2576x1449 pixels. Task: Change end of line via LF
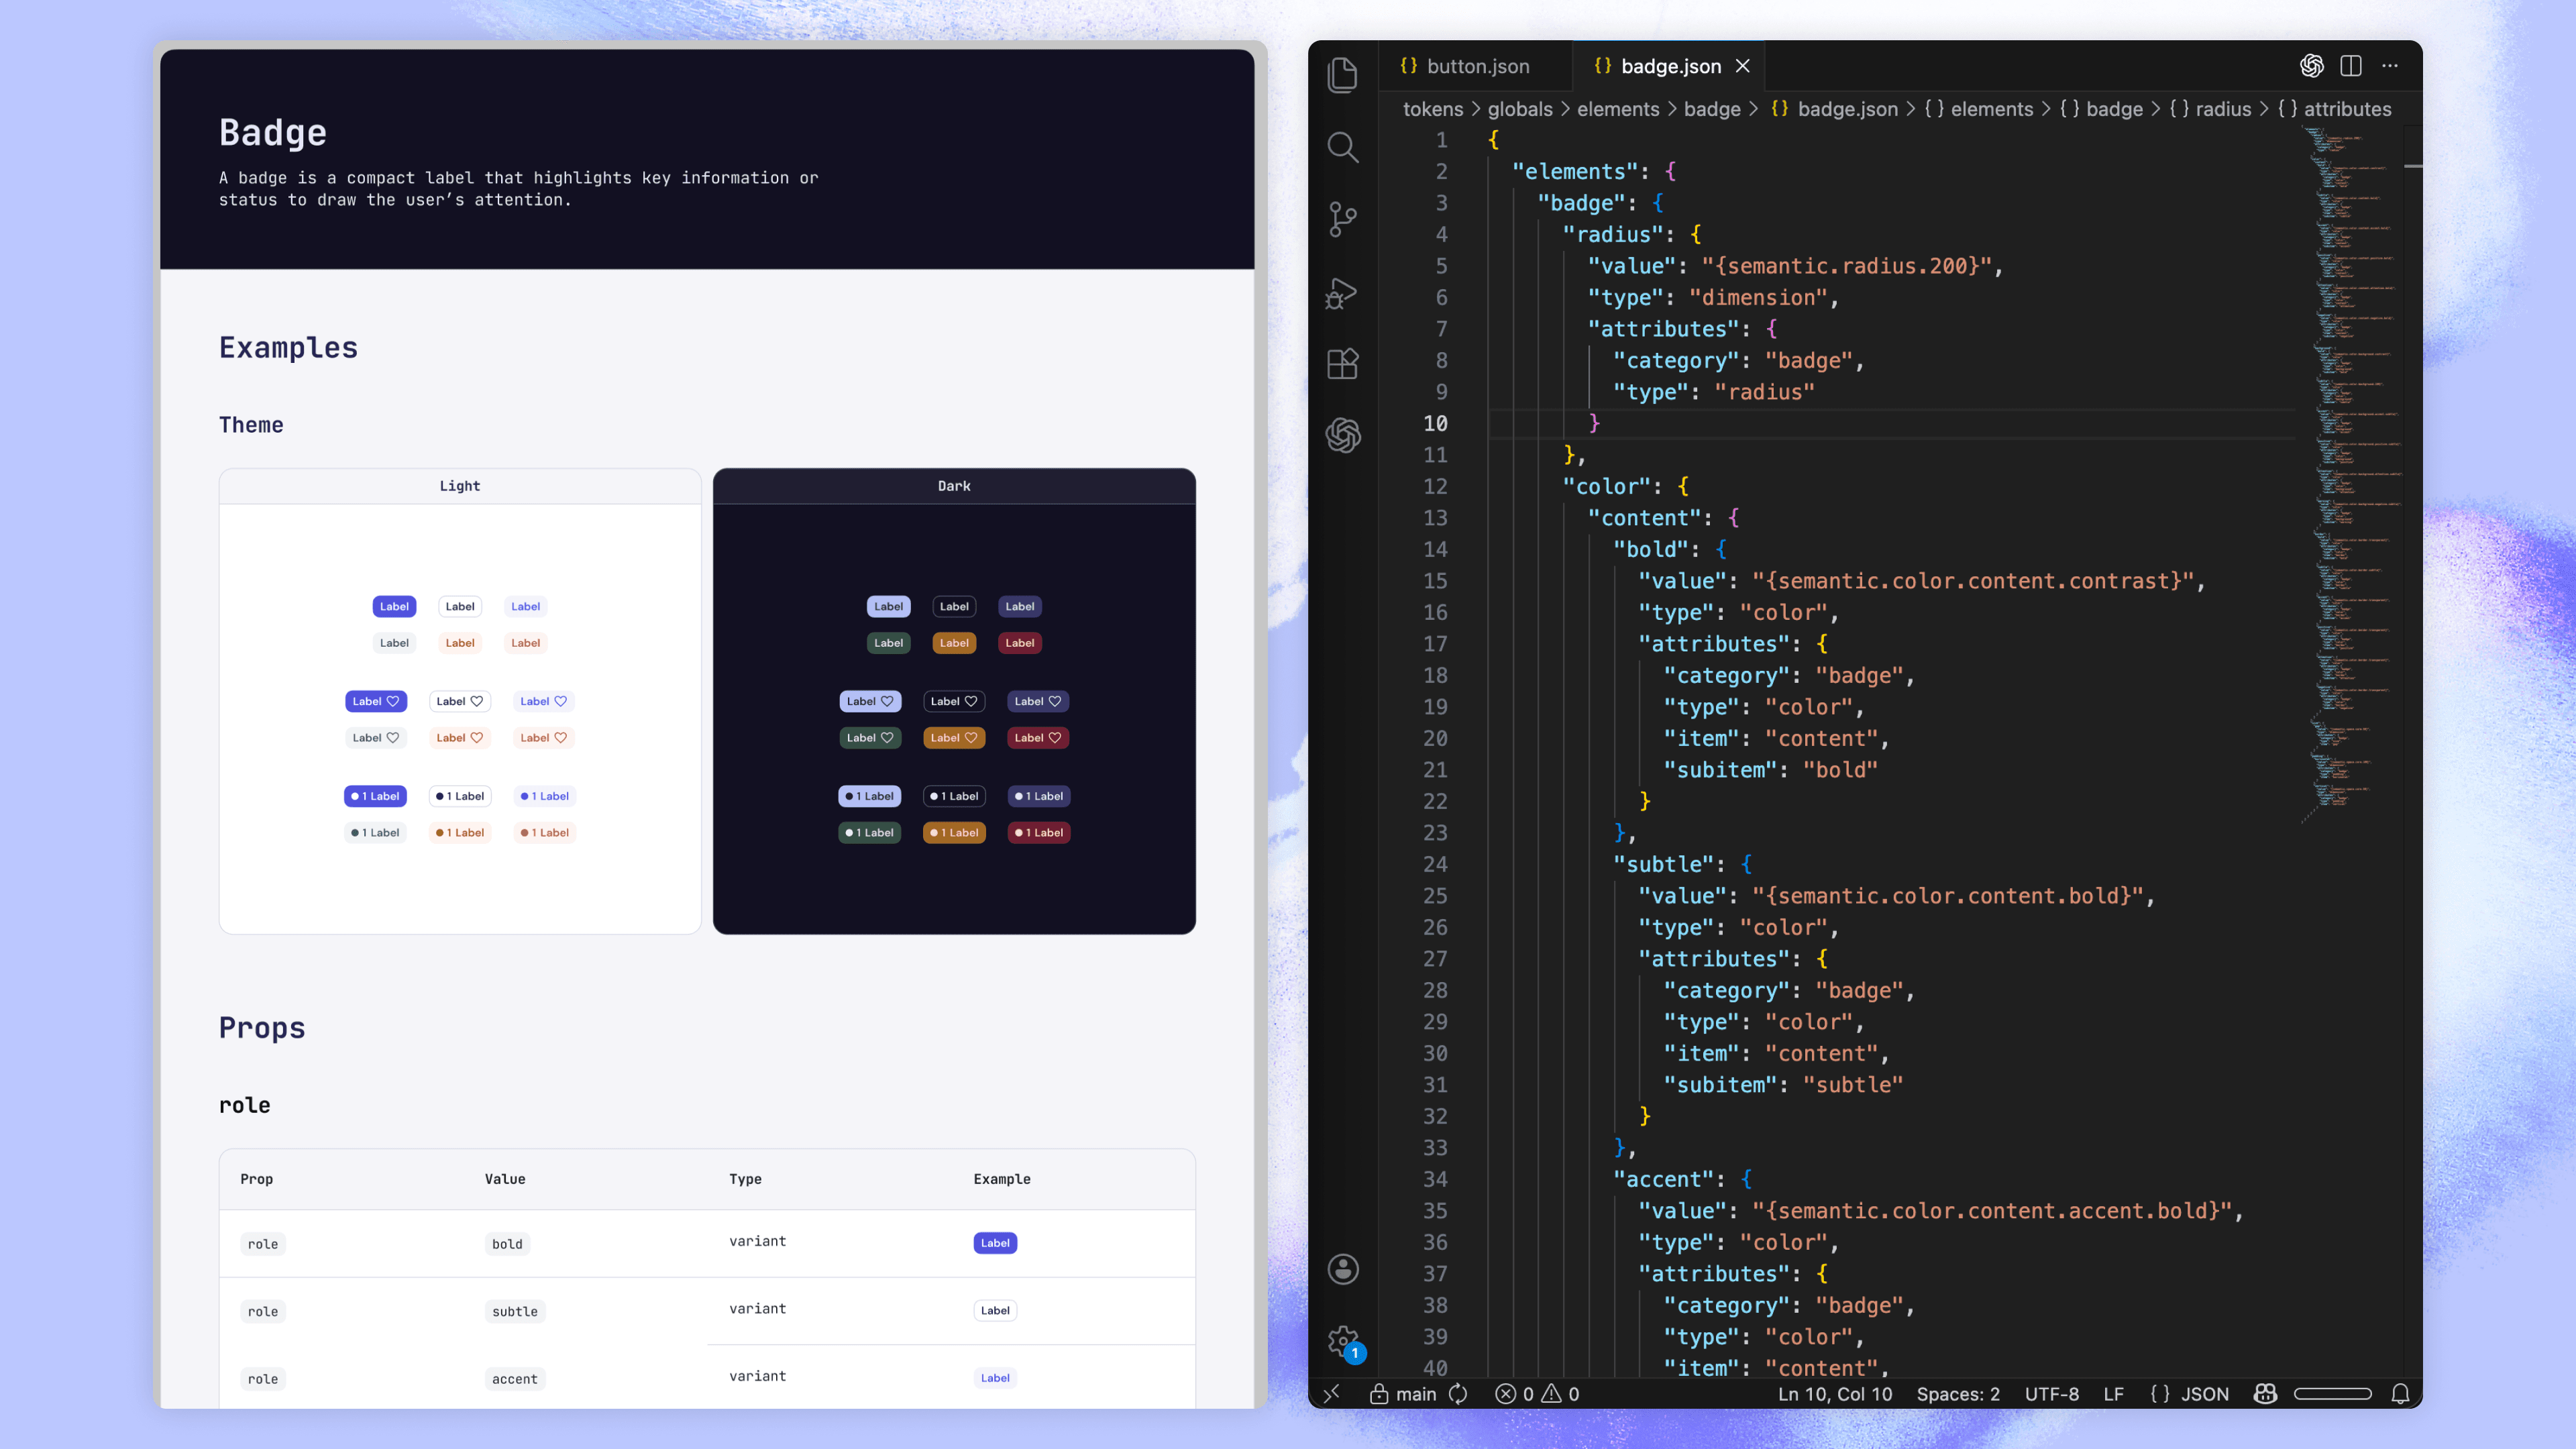[2113, 1393]
